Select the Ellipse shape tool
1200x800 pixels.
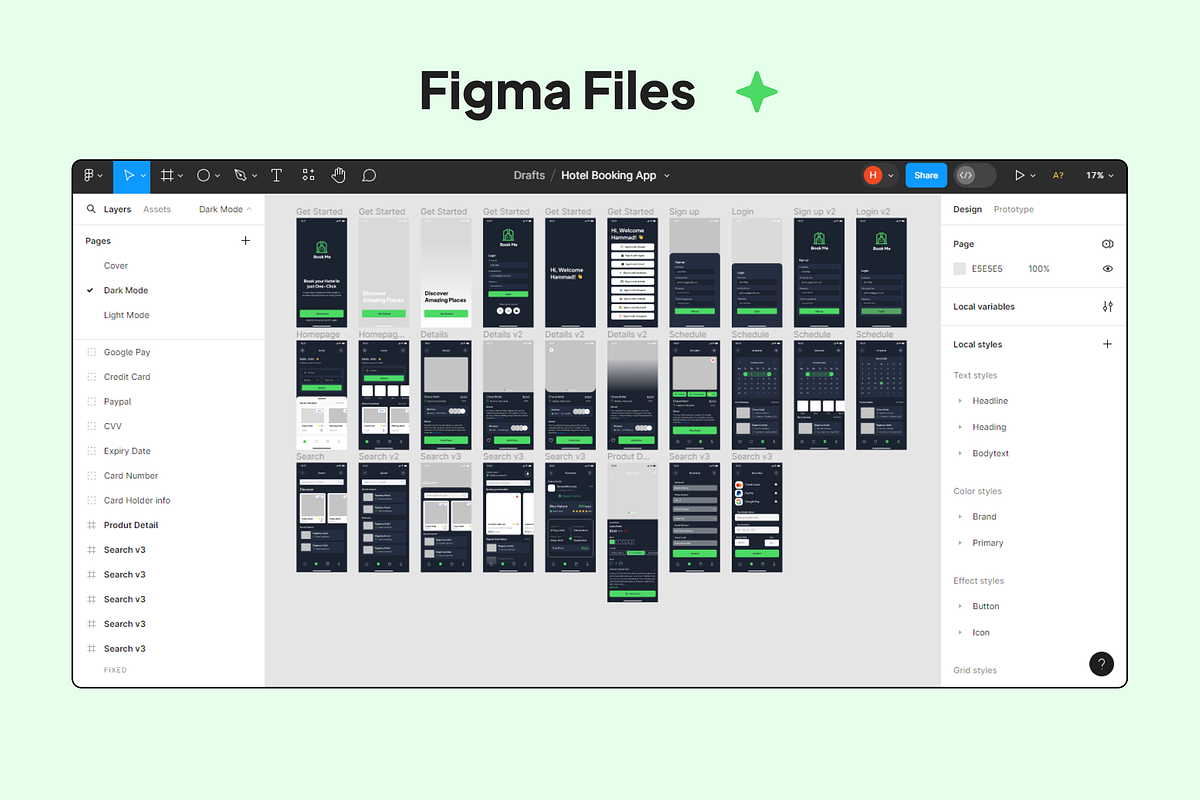203,175
